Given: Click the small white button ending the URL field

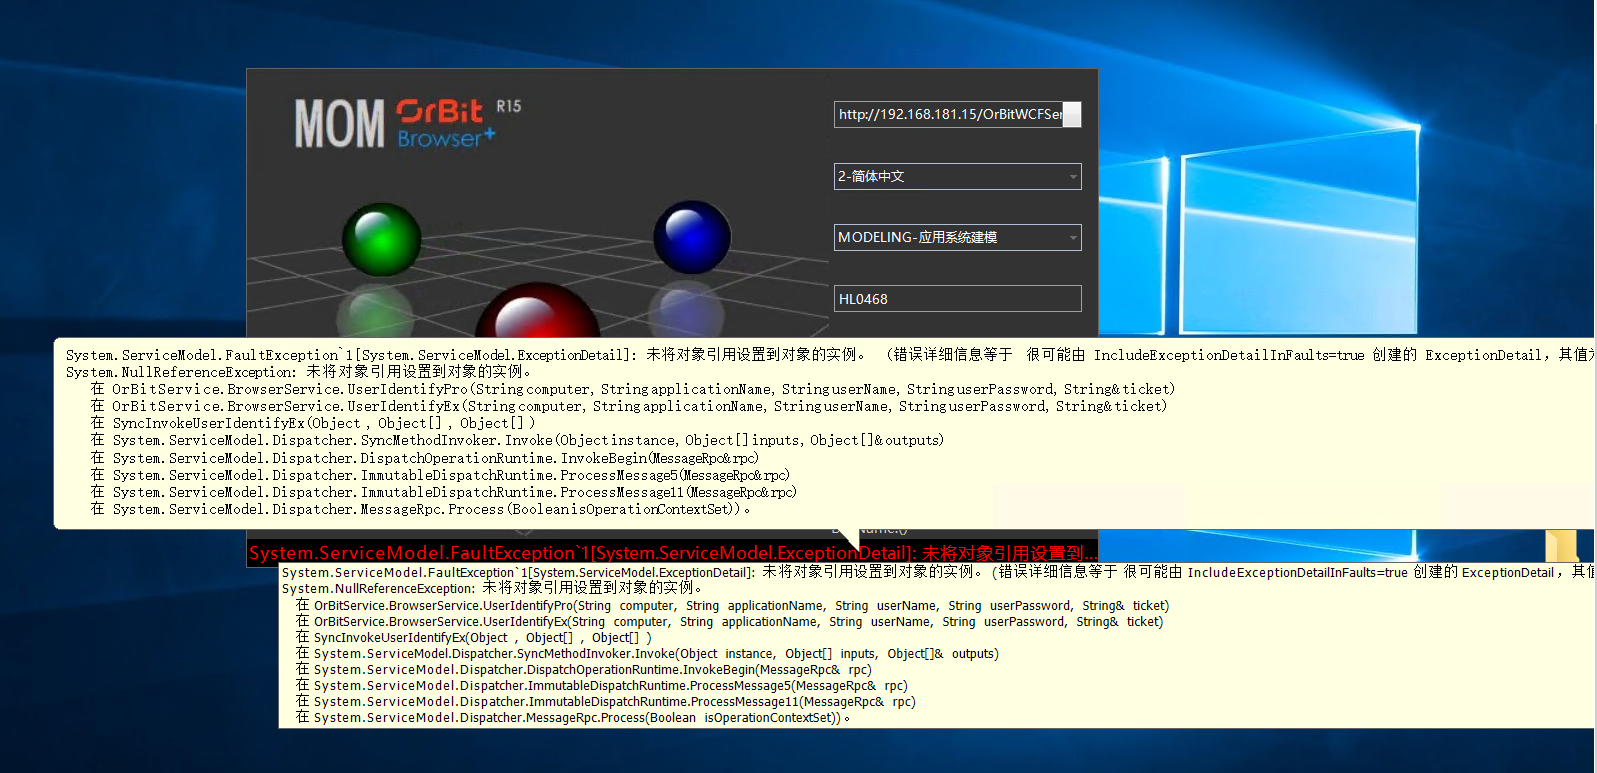Looking at the screenshot, I should click(x=1071, y=115).
